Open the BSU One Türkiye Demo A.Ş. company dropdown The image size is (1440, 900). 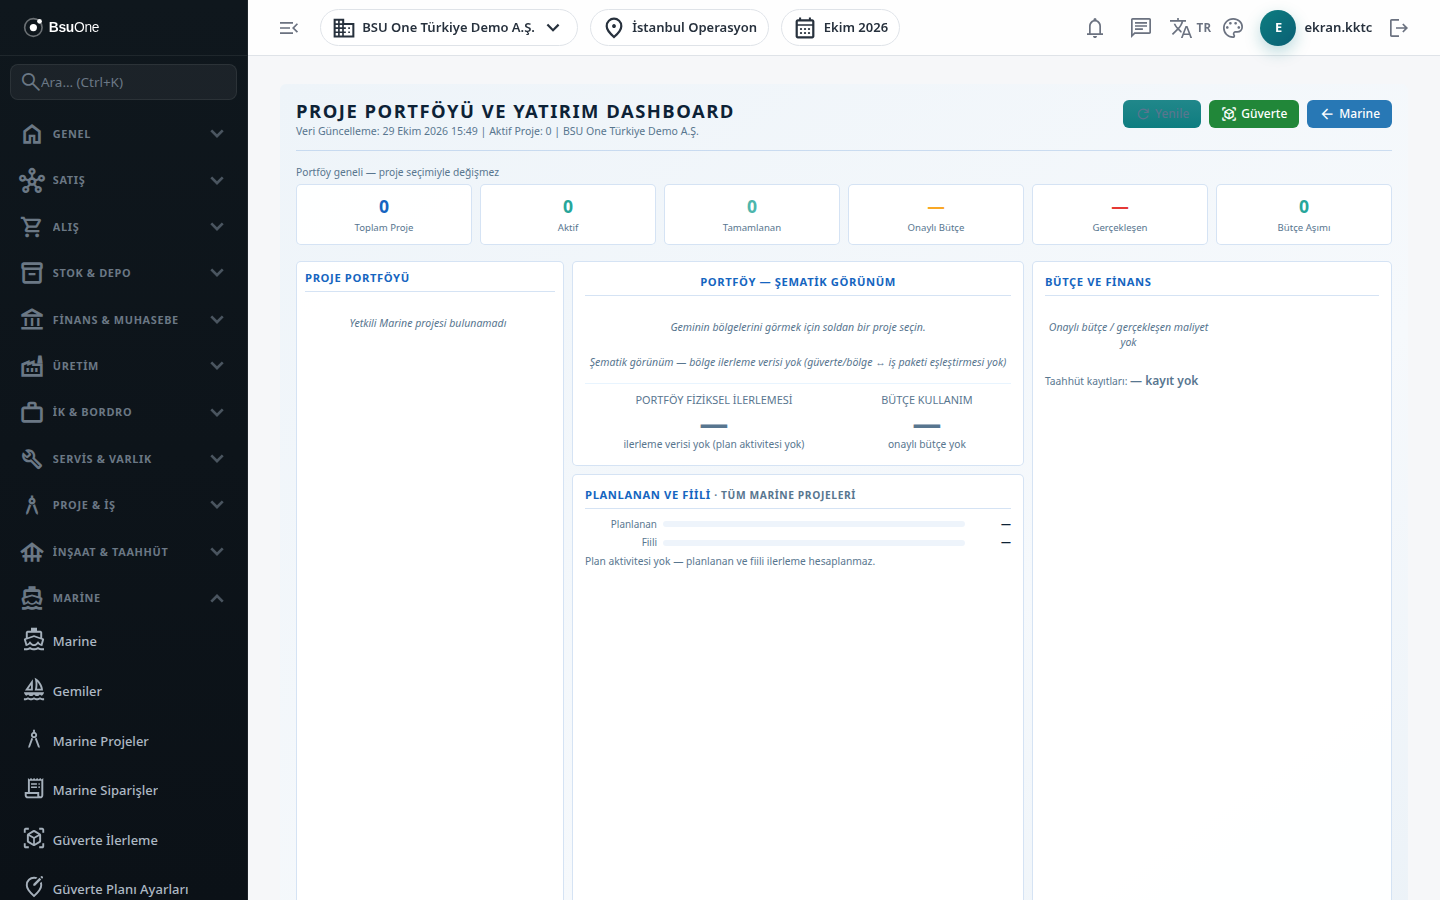[449, 28]
